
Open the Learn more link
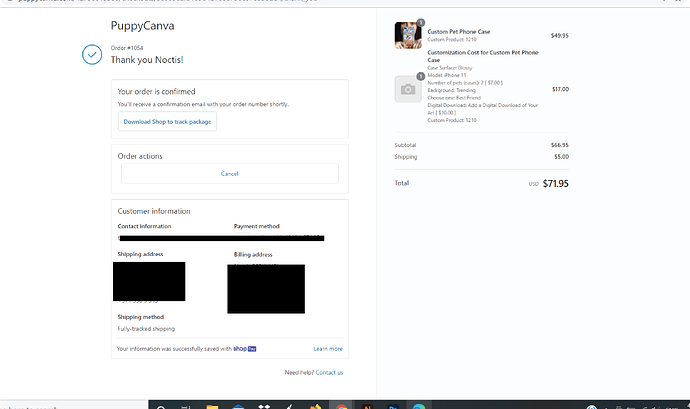(328, 349)
